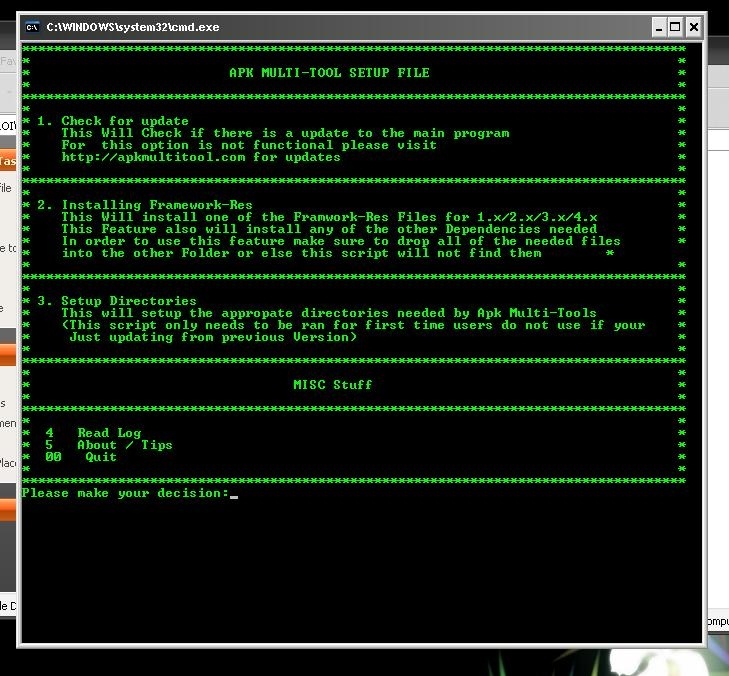This screenshot has height=676, width=729.
Task: Click the 'MISC Stuff' heading
Action: coord(332,384)
